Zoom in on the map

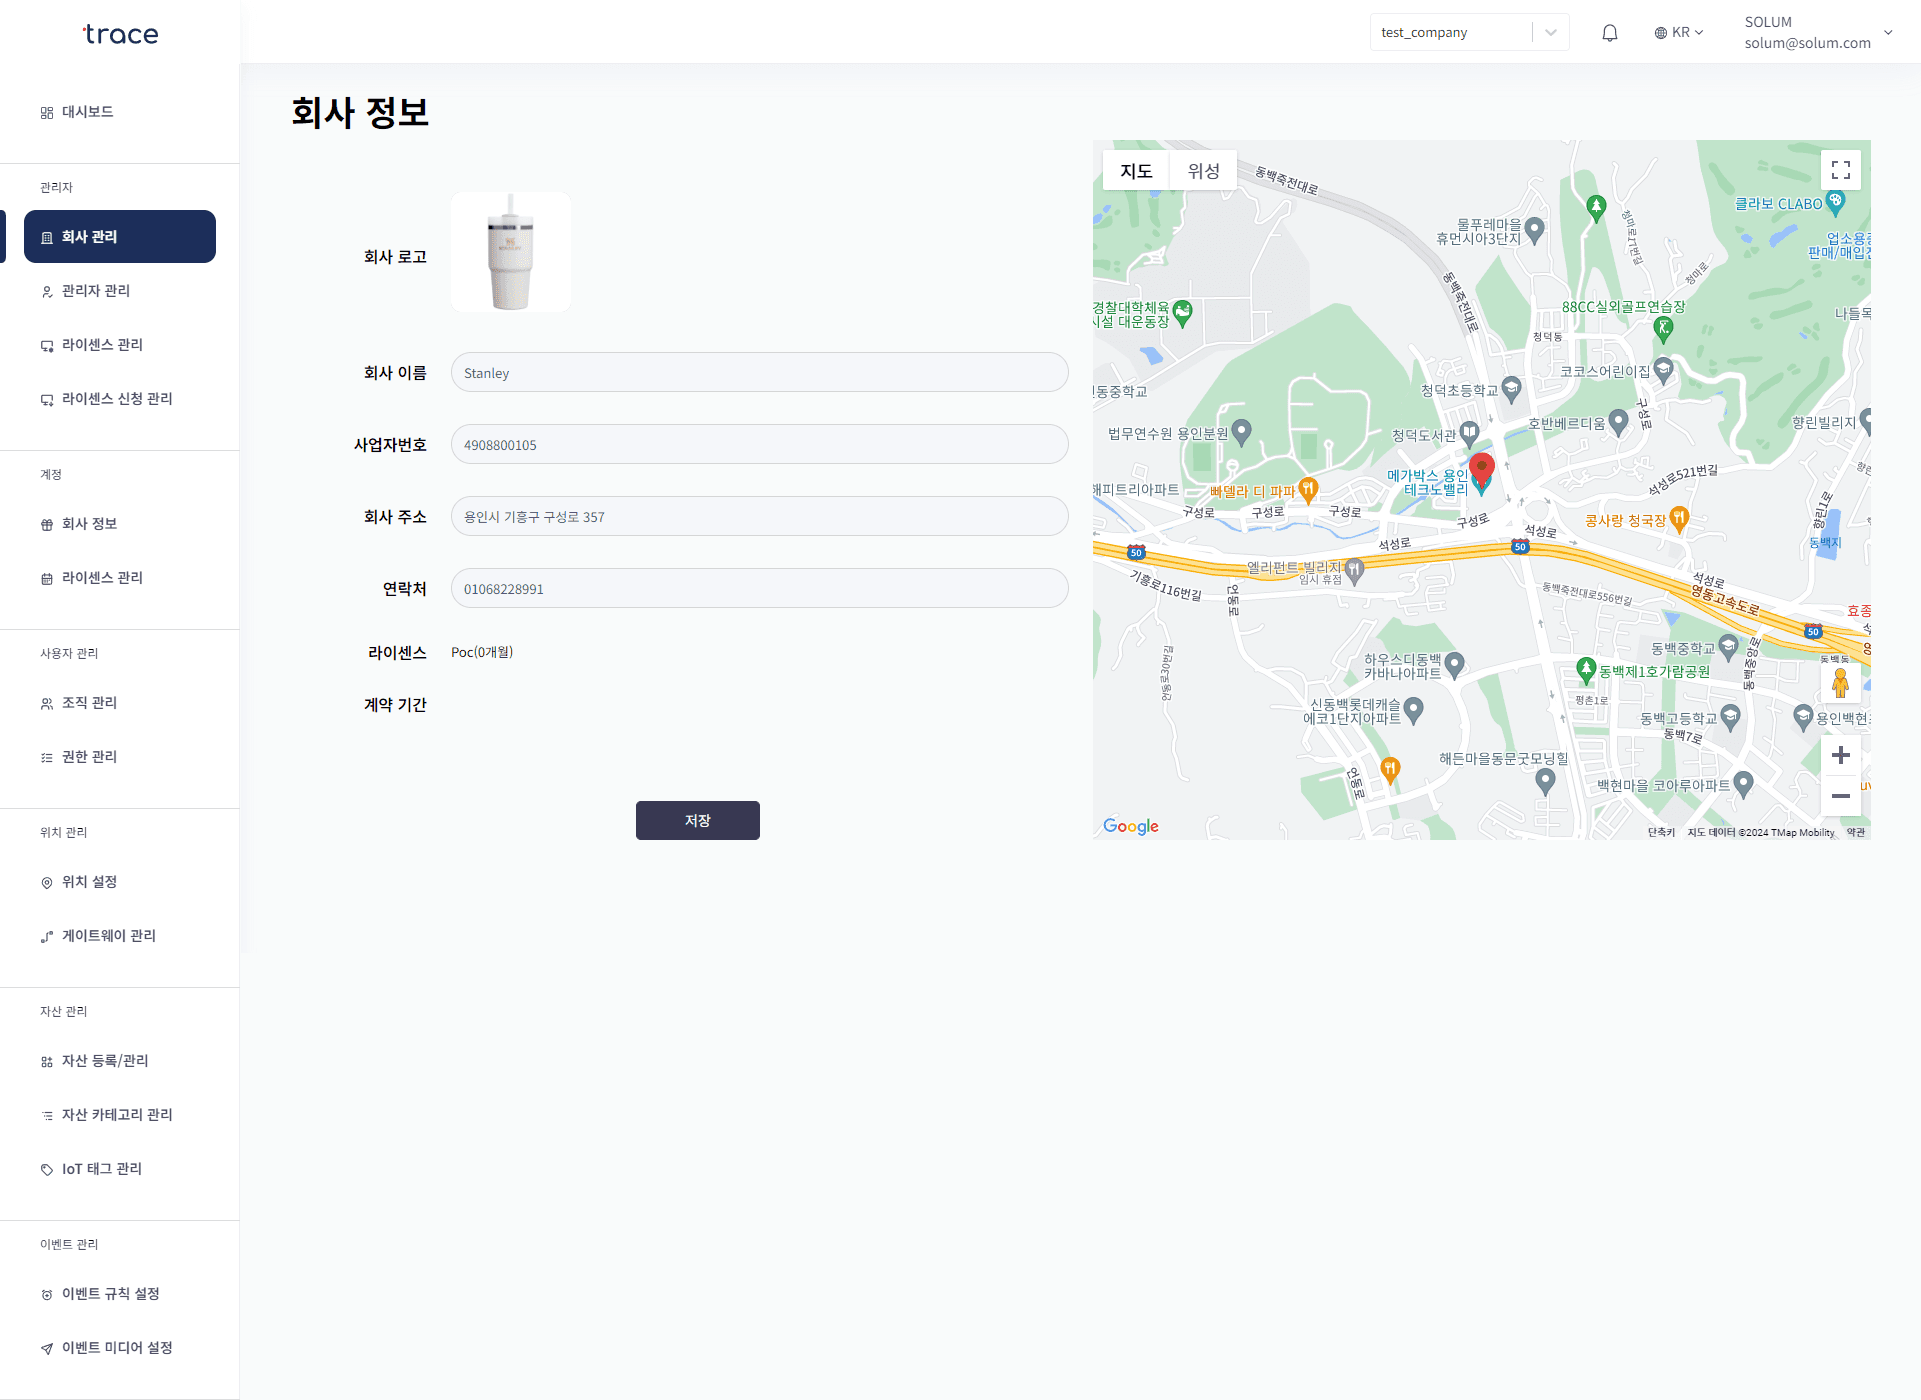click(1840, 755)
